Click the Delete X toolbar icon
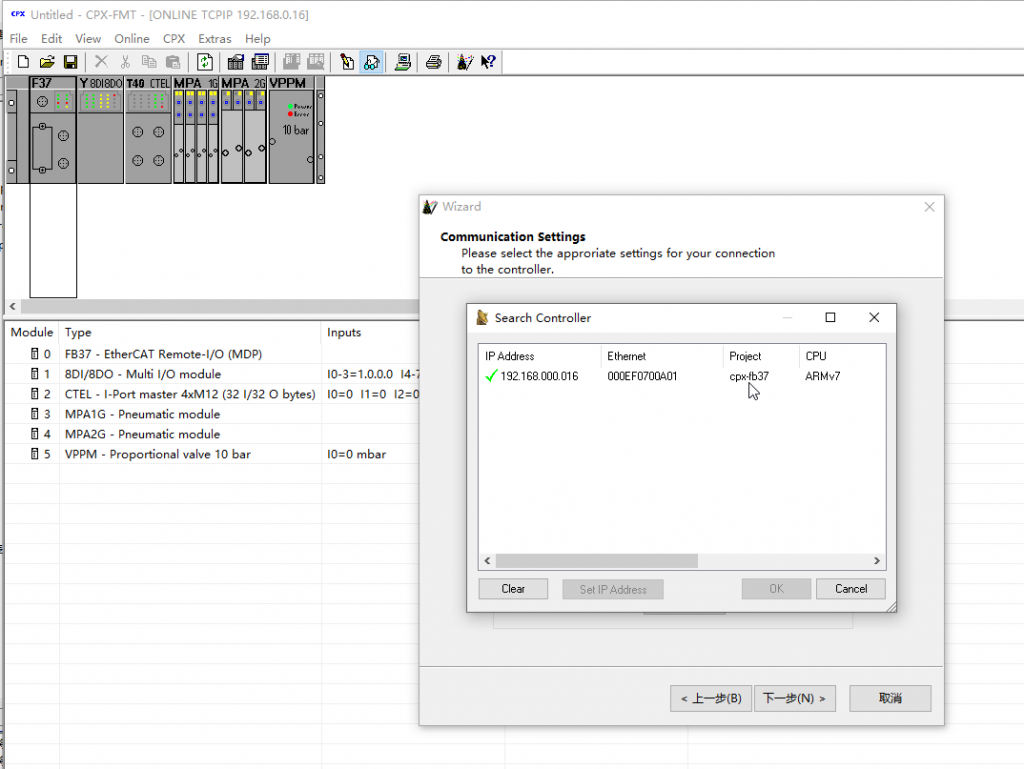Viewport: 1024px width, 769px height. point(101,62)
